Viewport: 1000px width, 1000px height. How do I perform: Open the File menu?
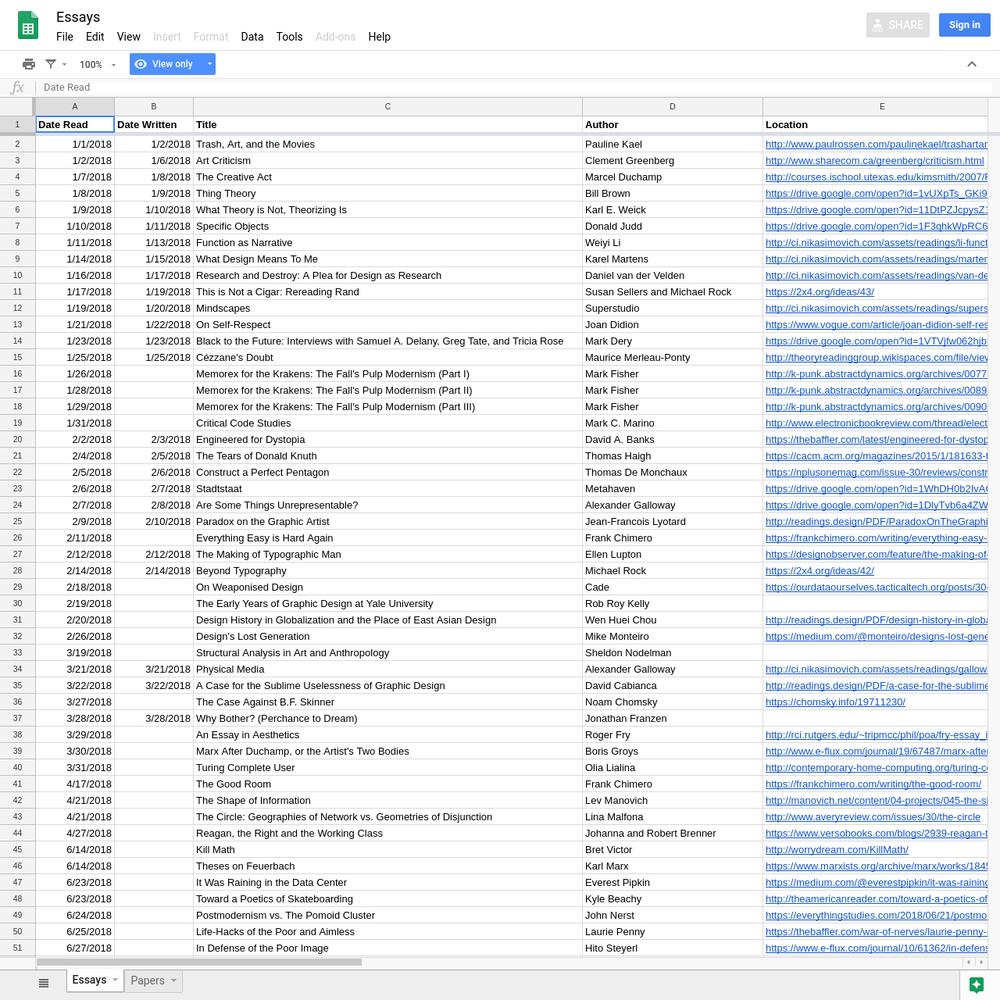coord(64,36)
